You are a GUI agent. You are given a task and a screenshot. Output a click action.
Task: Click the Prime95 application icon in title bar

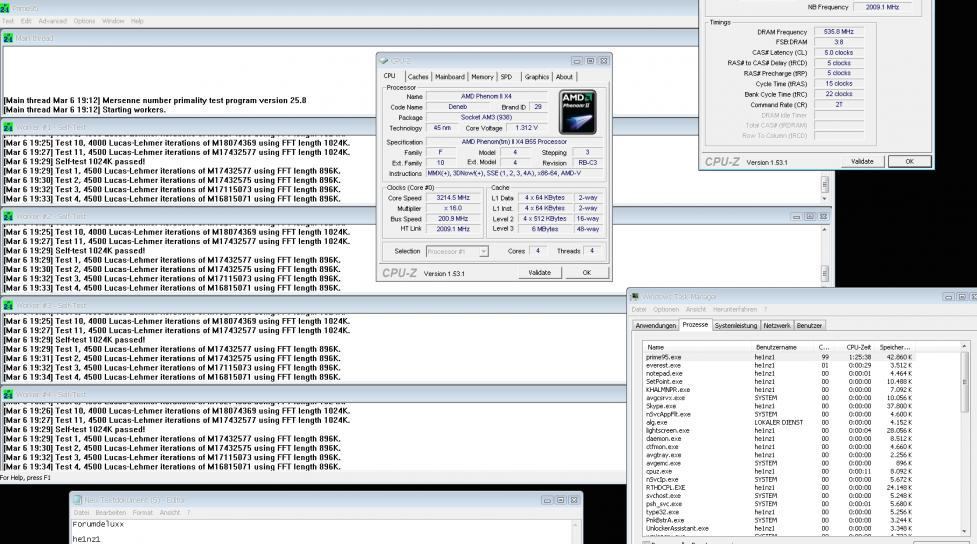point(5,8)
